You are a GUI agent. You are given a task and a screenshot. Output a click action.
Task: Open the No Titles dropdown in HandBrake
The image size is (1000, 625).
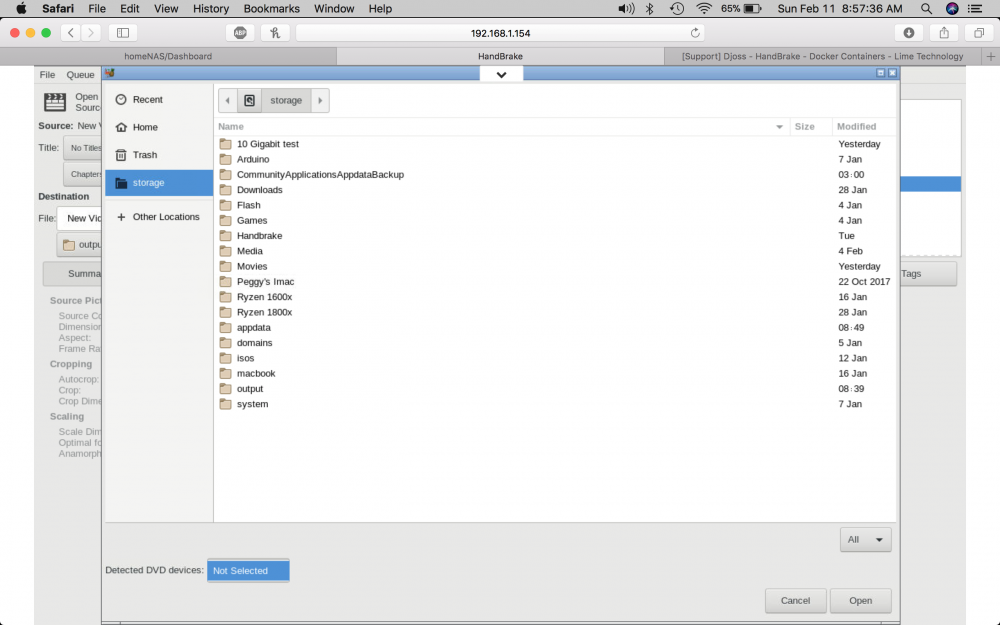(83, 148)
